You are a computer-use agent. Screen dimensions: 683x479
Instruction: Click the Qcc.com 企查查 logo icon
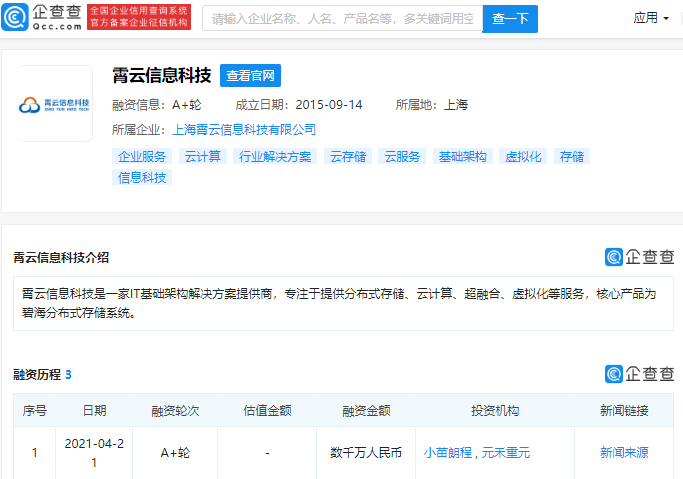[42, 17]
